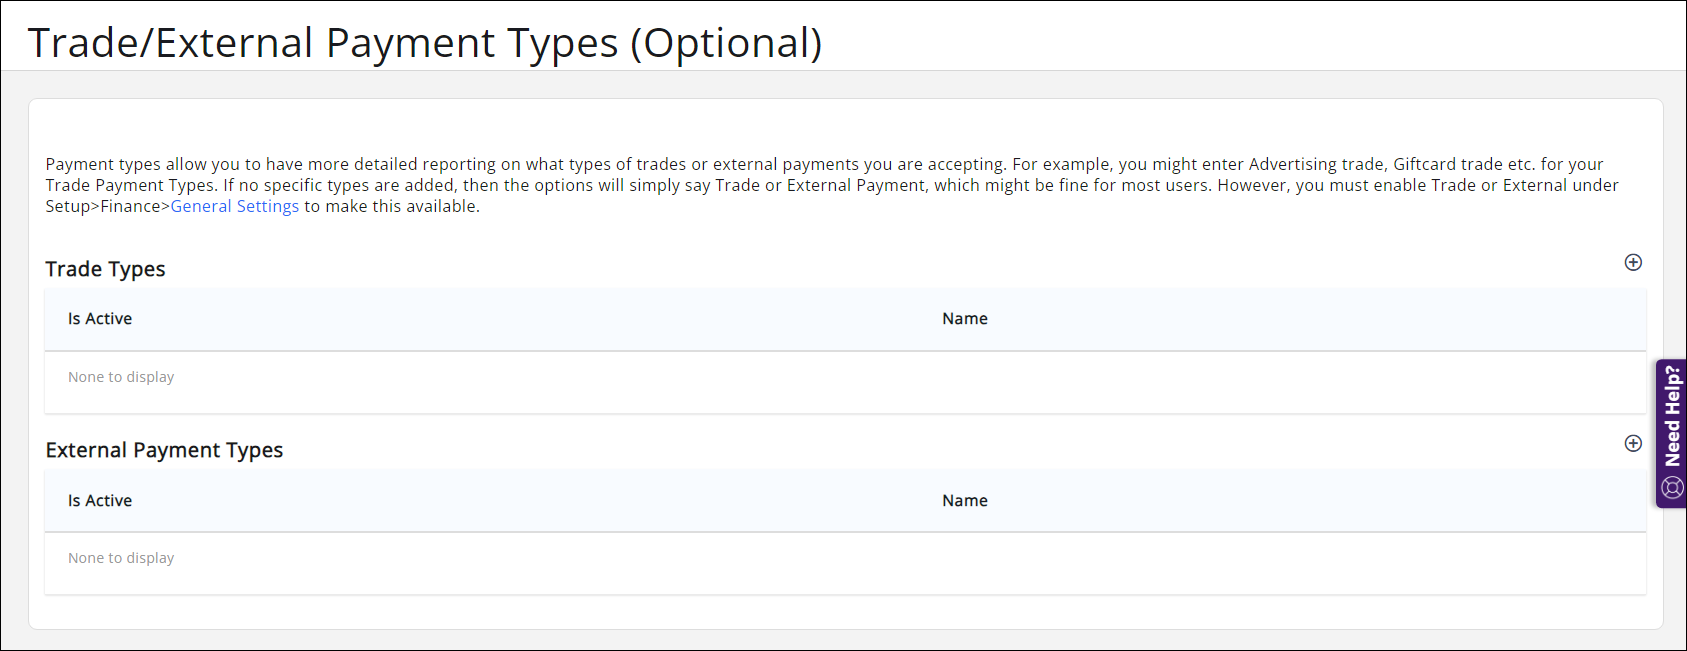Click the 'Setup>Finance>' path text
1687x651 pixels.
(x=107, y=206)
